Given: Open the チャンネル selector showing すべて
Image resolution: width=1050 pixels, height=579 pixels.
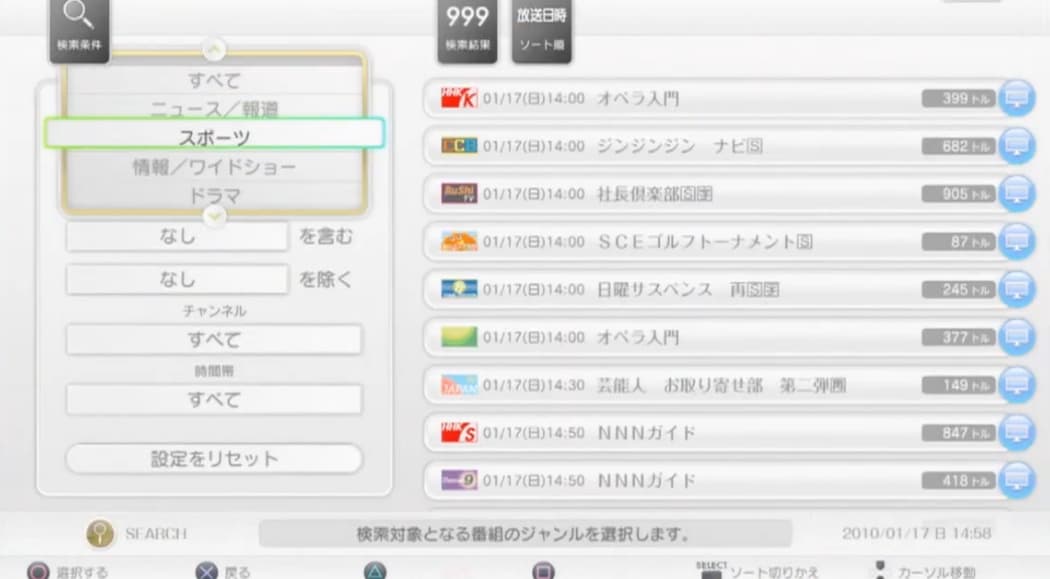Looking at the screenshot, I should pyautogui.click(x=213, y=340).
